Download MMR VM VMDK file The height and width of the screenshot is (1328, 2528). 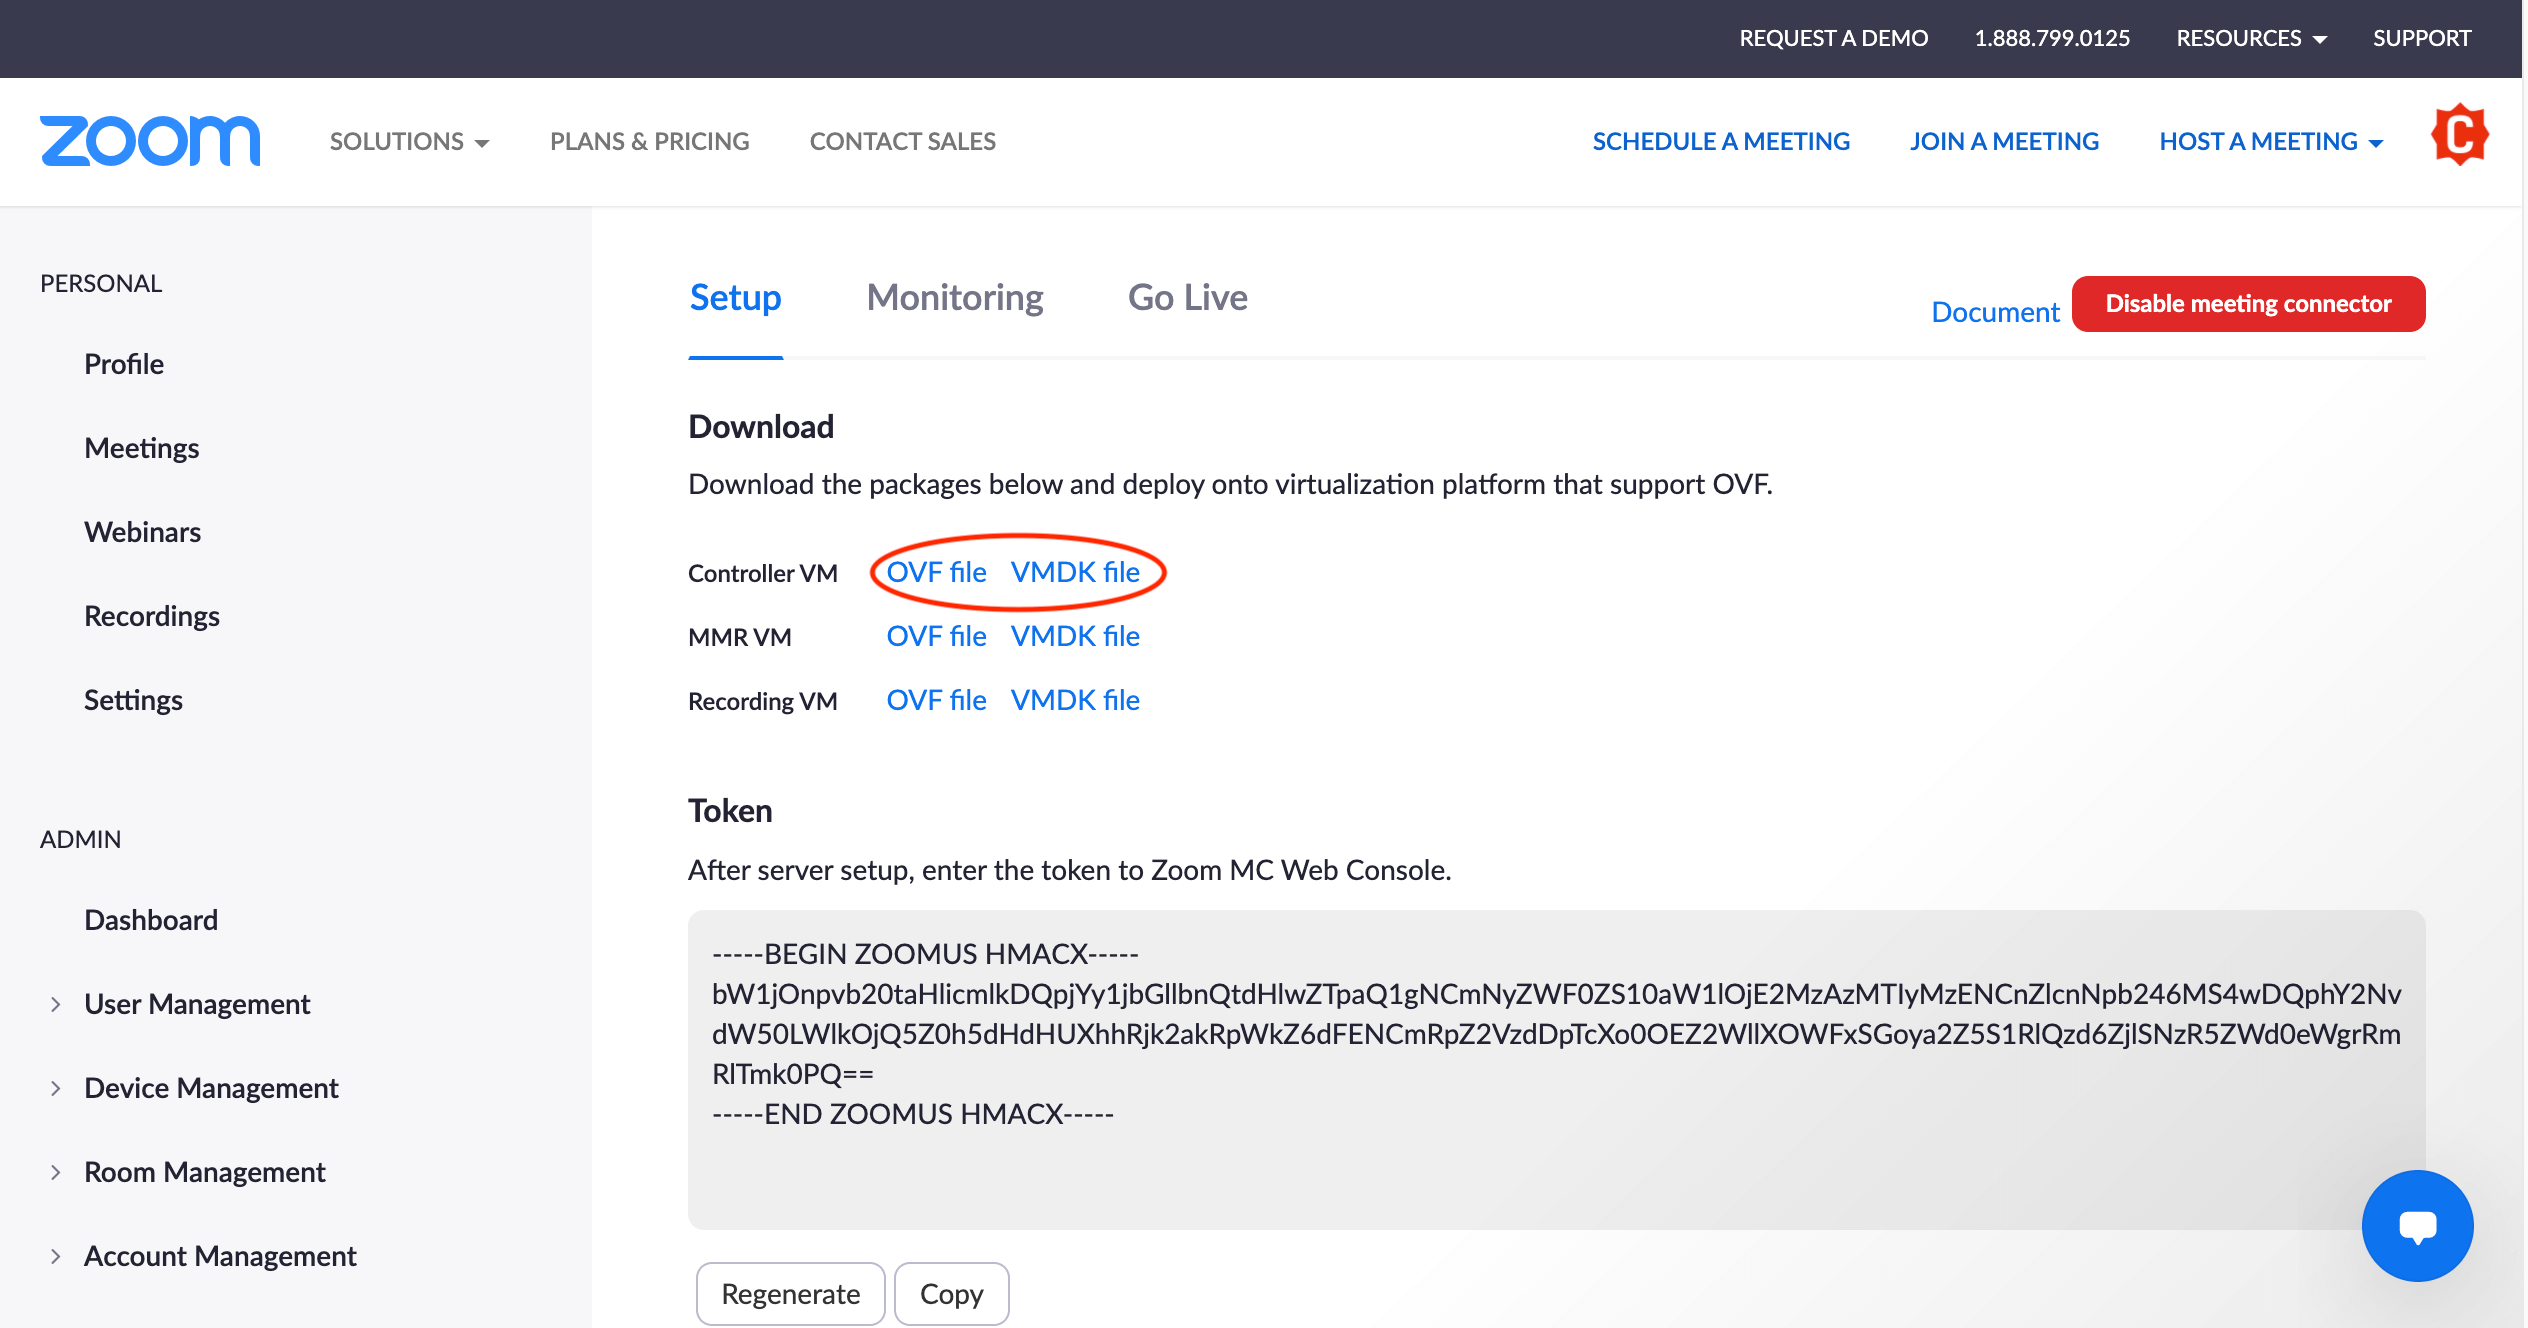point(1075,636)
